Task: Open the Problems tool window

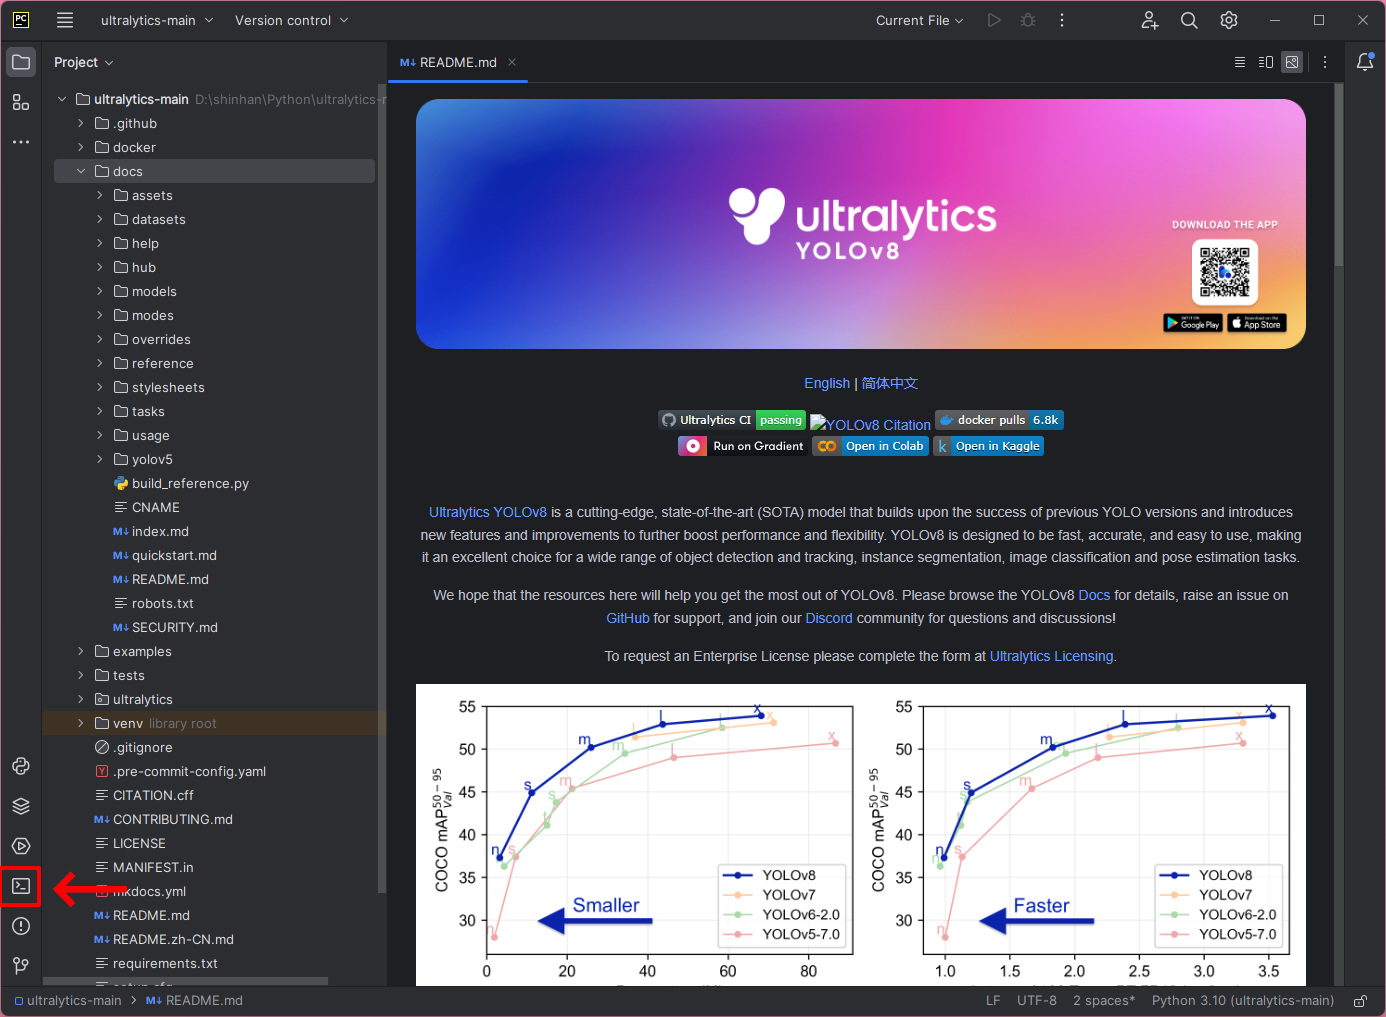Action: pos(21,926)
